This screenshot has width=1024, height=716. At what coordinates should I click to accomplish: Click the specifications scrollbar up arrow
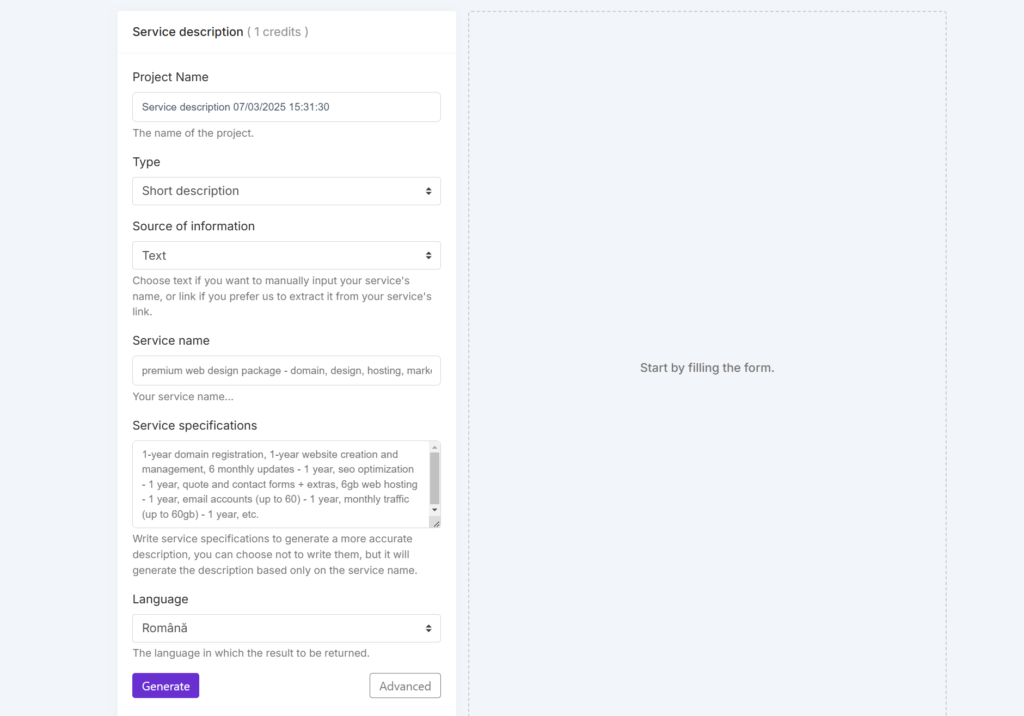point(434,447)
